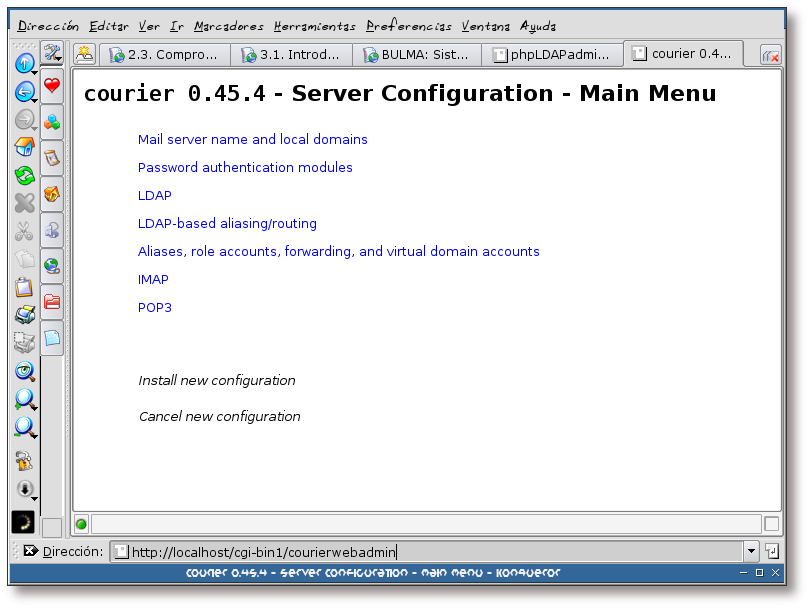Open the Marcadores menu
The width and height of the screenshot is (810, 609).
pyautogui.click(x=229, y=26)
